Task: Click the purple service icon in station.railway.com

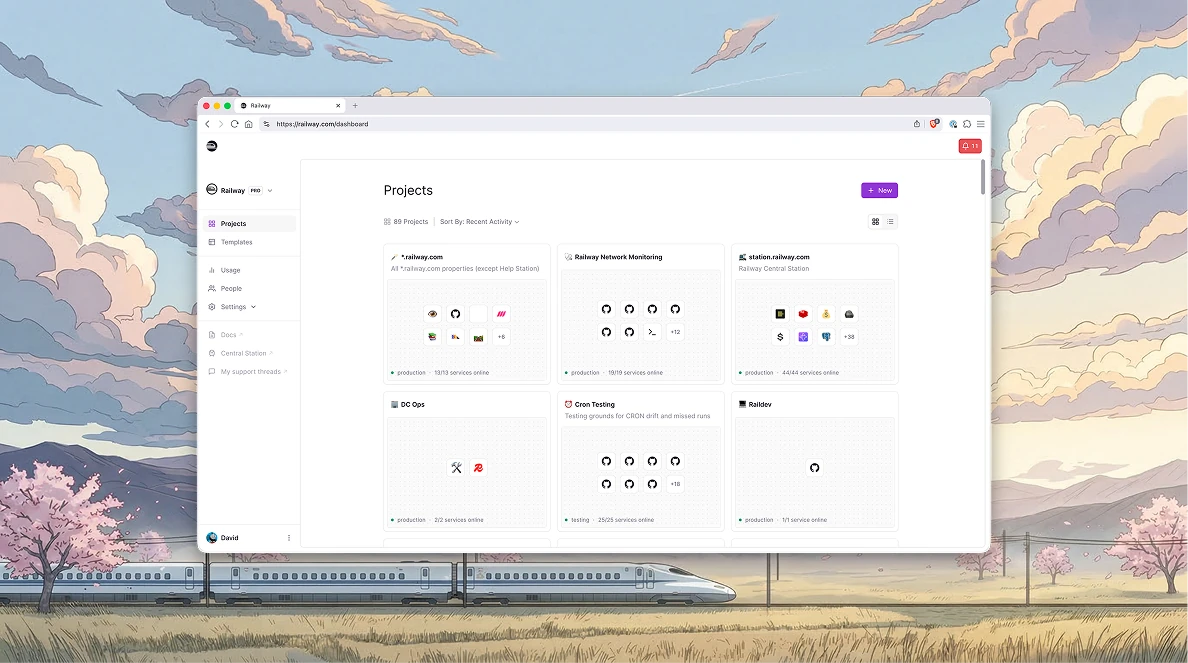Action: [x=803, y=337]
